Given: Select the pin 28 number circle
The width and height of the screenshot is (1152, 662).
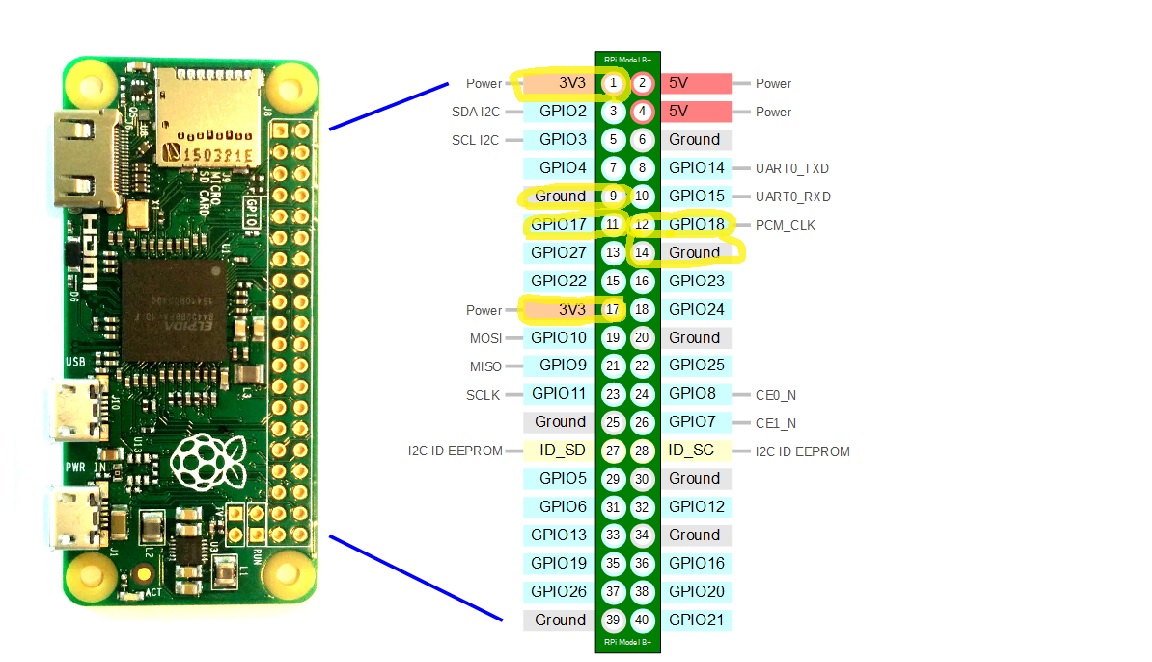Looking at the screenshot, I should coord(642,450).
